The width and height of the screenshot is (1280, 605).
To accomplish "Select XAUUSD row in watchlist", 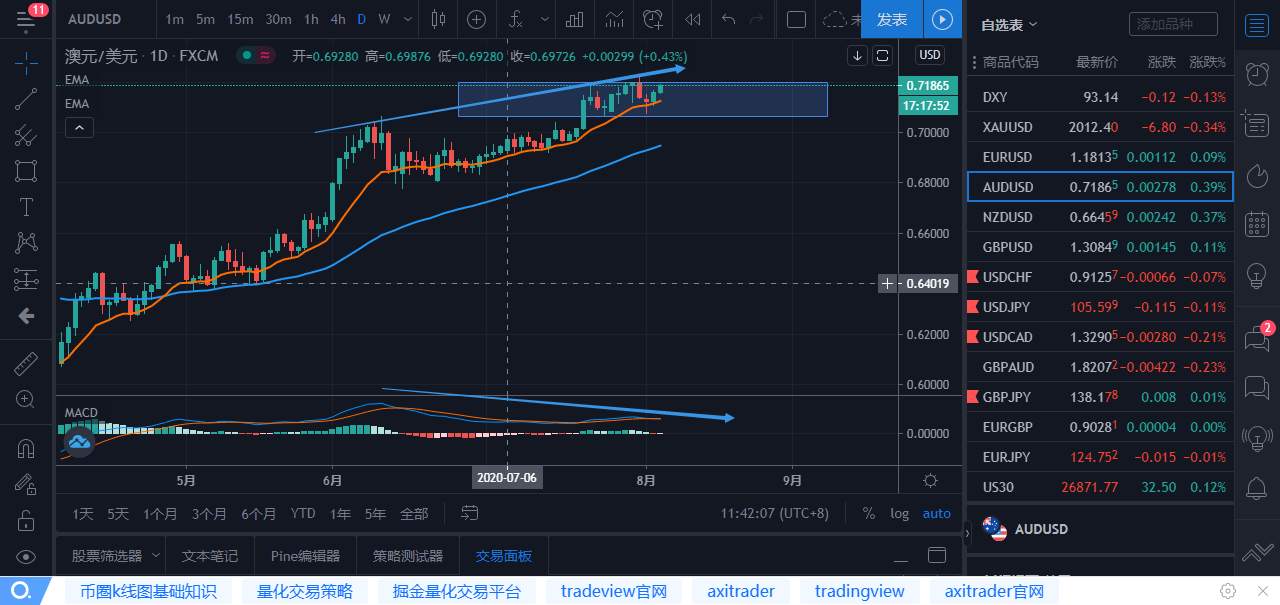I will (x=1100, y=127).
